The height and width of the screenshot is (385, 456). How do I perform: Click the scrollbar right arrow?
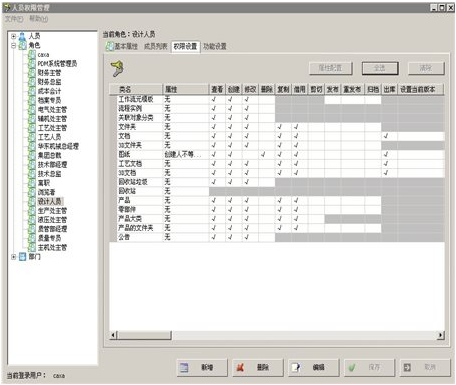(x=441, y=335)
